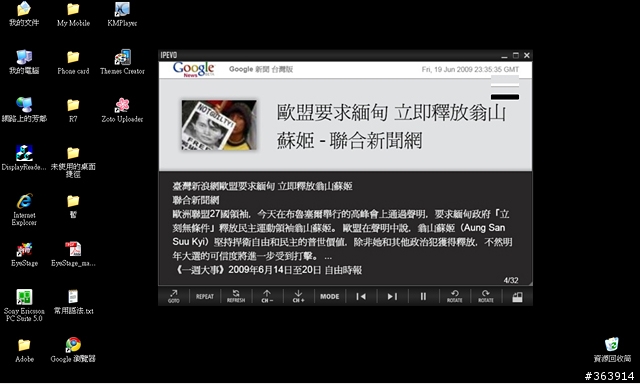Open 常用語法.txt text file
The width and height of the screenshot is (640, 384).
click(73, 302)
